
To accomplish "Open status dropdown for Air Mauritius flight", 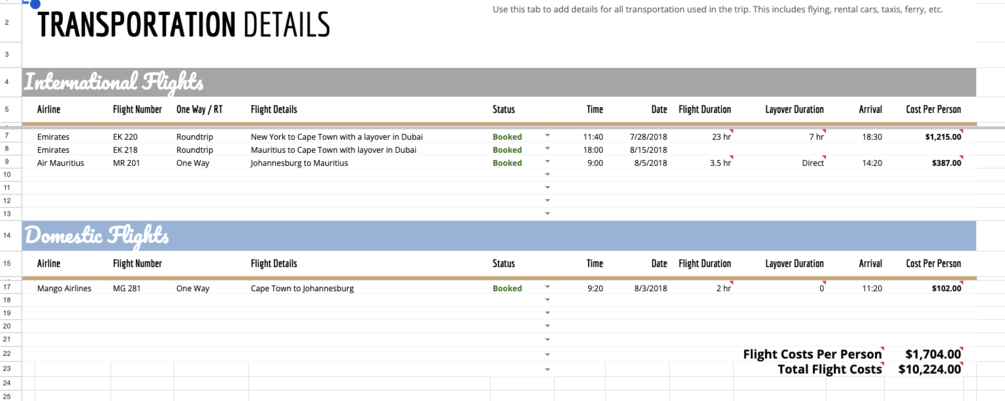I will (x=547, y=161).
